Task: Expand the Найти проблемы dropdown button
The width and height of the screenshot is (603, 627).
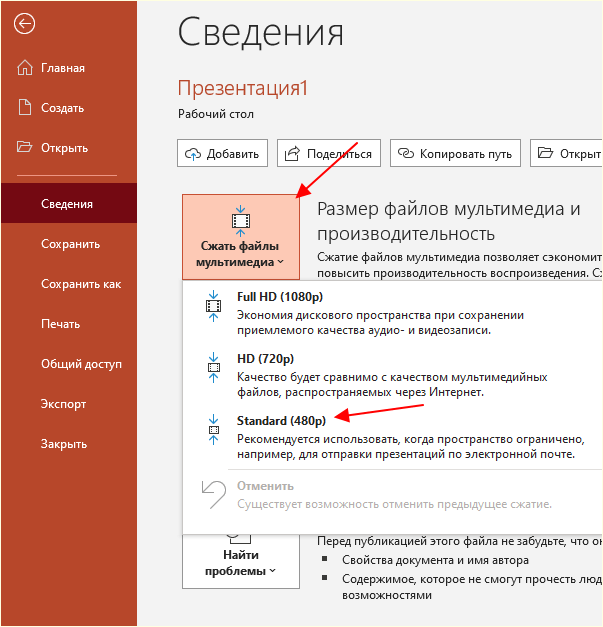Action: 241,561
